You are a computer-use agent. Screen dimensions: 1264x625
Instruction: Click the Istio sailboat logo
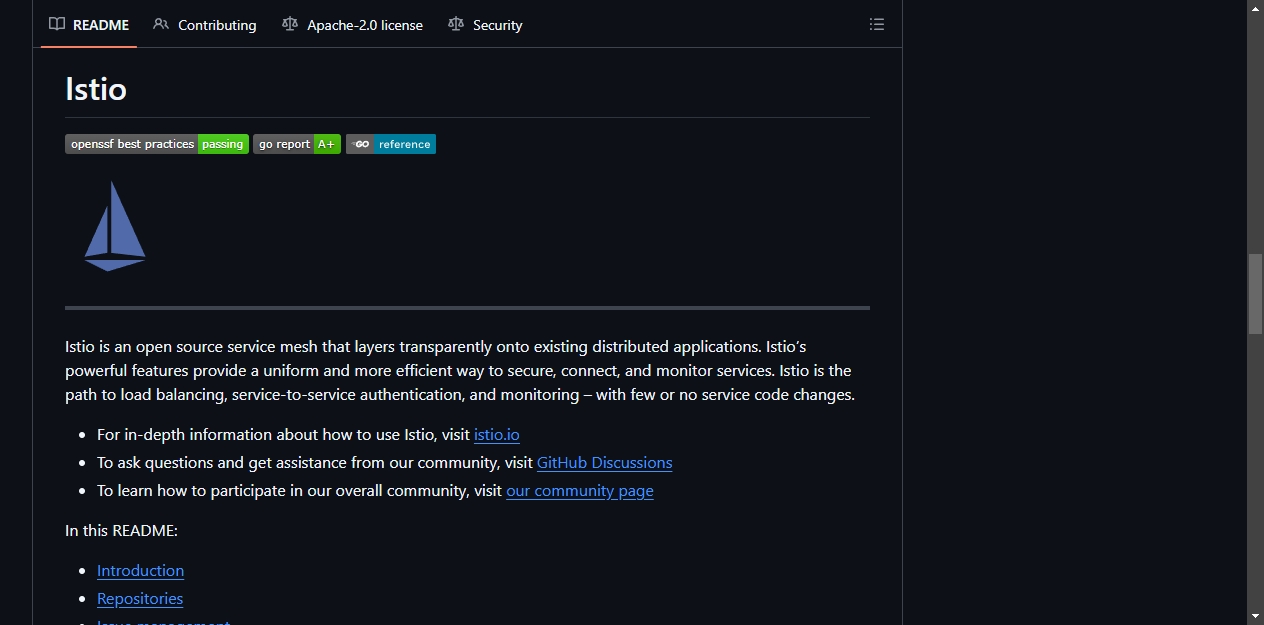(x=115, y=226)
